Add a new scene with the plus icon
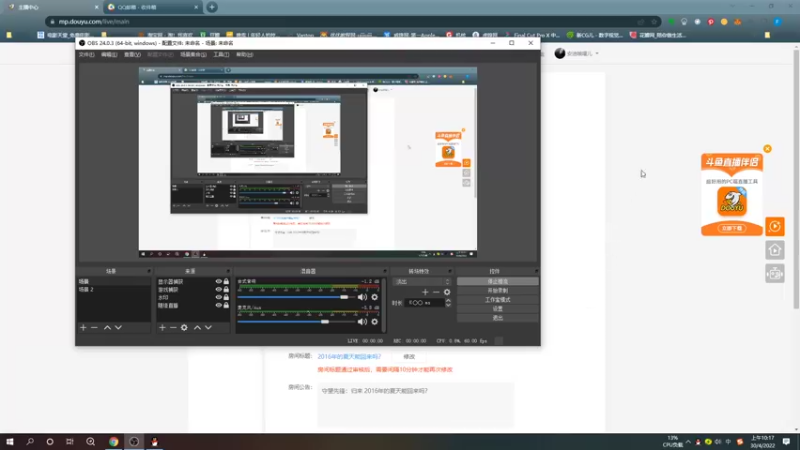Image resolution: width=800 pixels, height=450 pixels. [83, 328]
